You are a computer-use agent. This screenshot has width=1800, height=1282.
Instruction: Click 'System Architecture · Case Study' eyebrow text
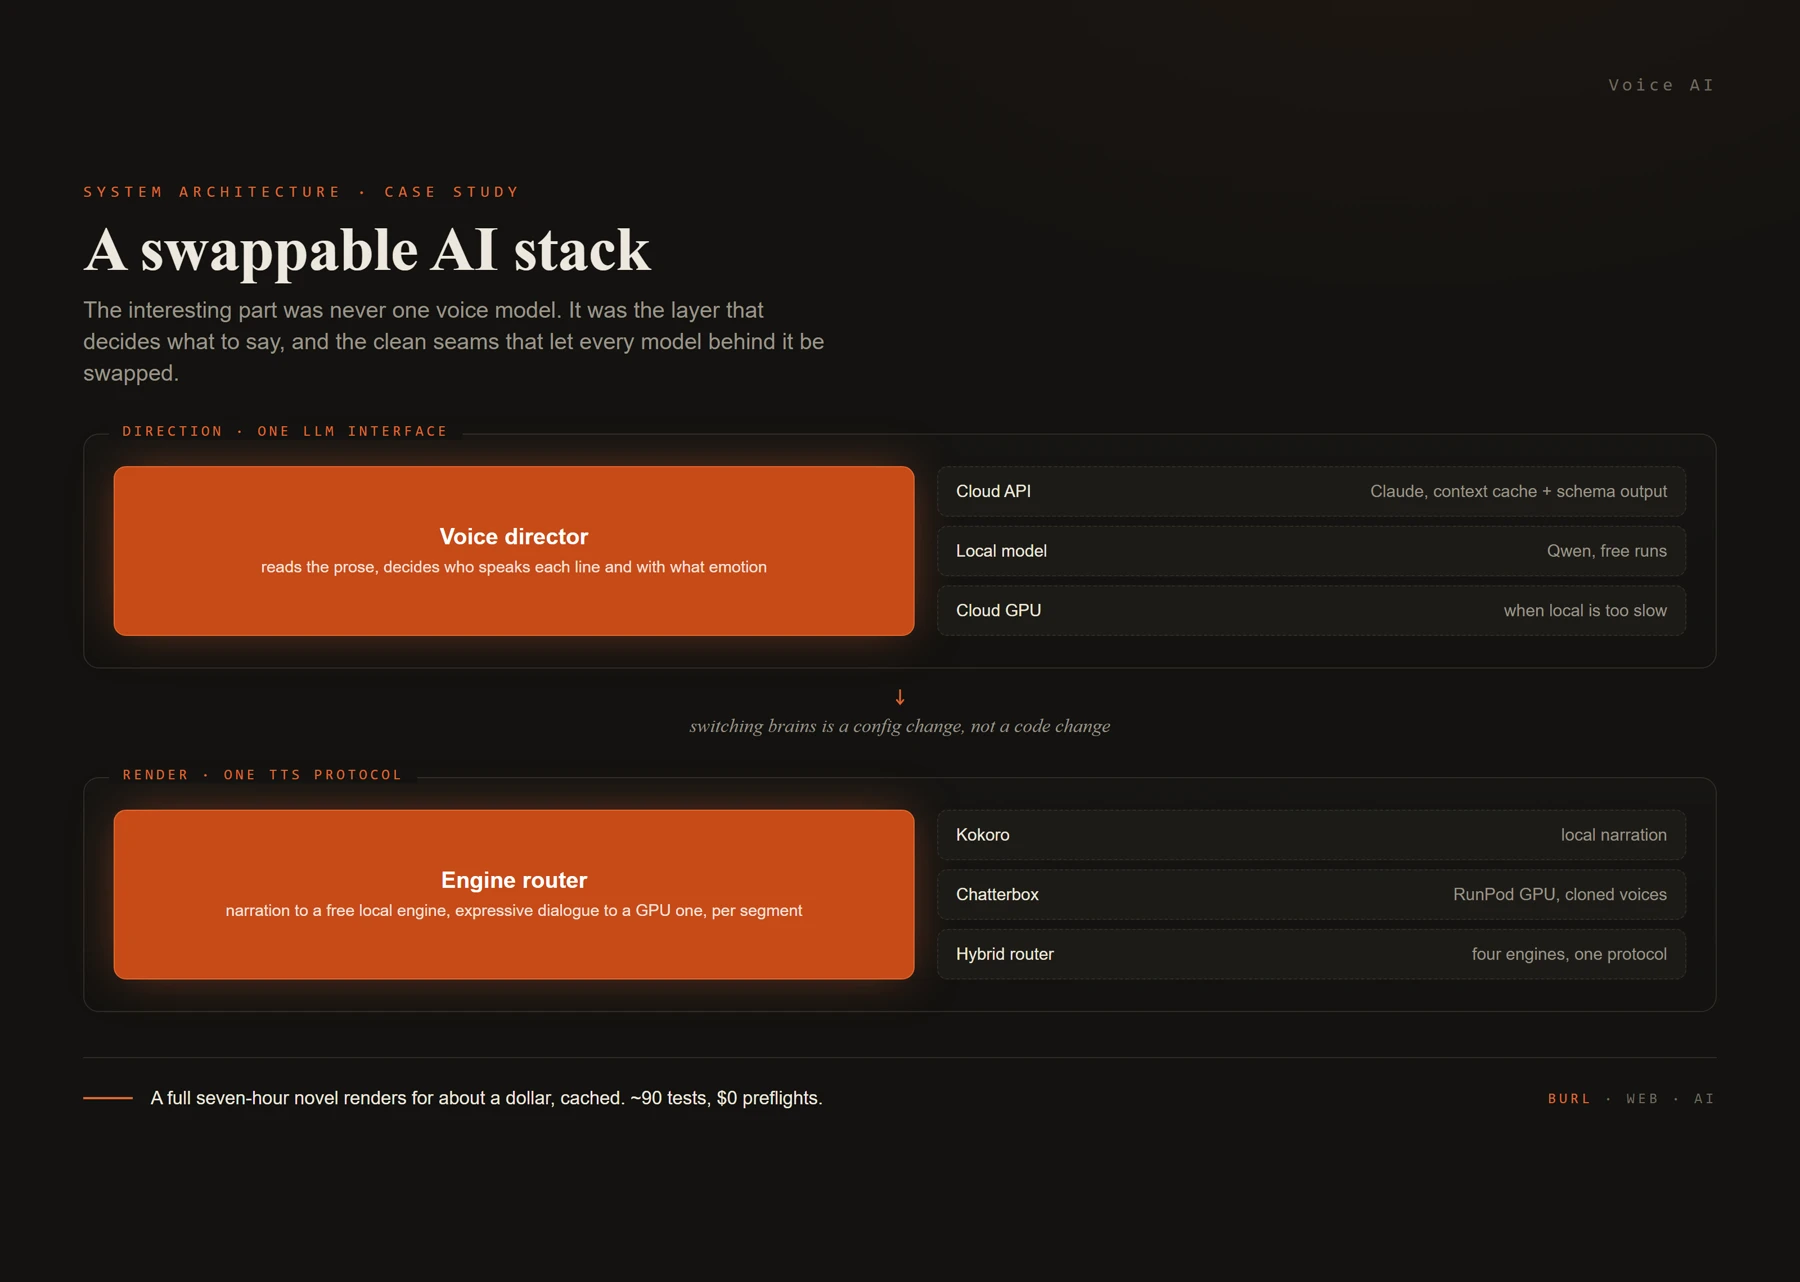[x=301, y=192]
